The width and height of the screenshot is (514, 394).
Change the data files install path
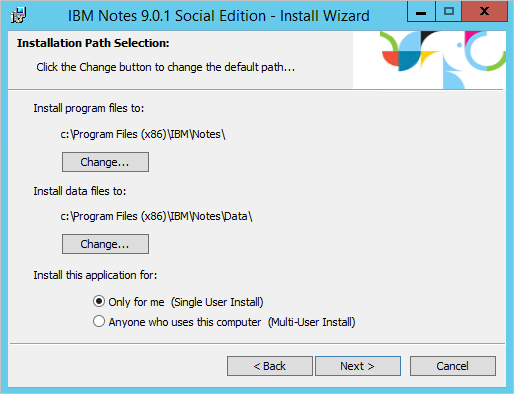pos(105,244)
